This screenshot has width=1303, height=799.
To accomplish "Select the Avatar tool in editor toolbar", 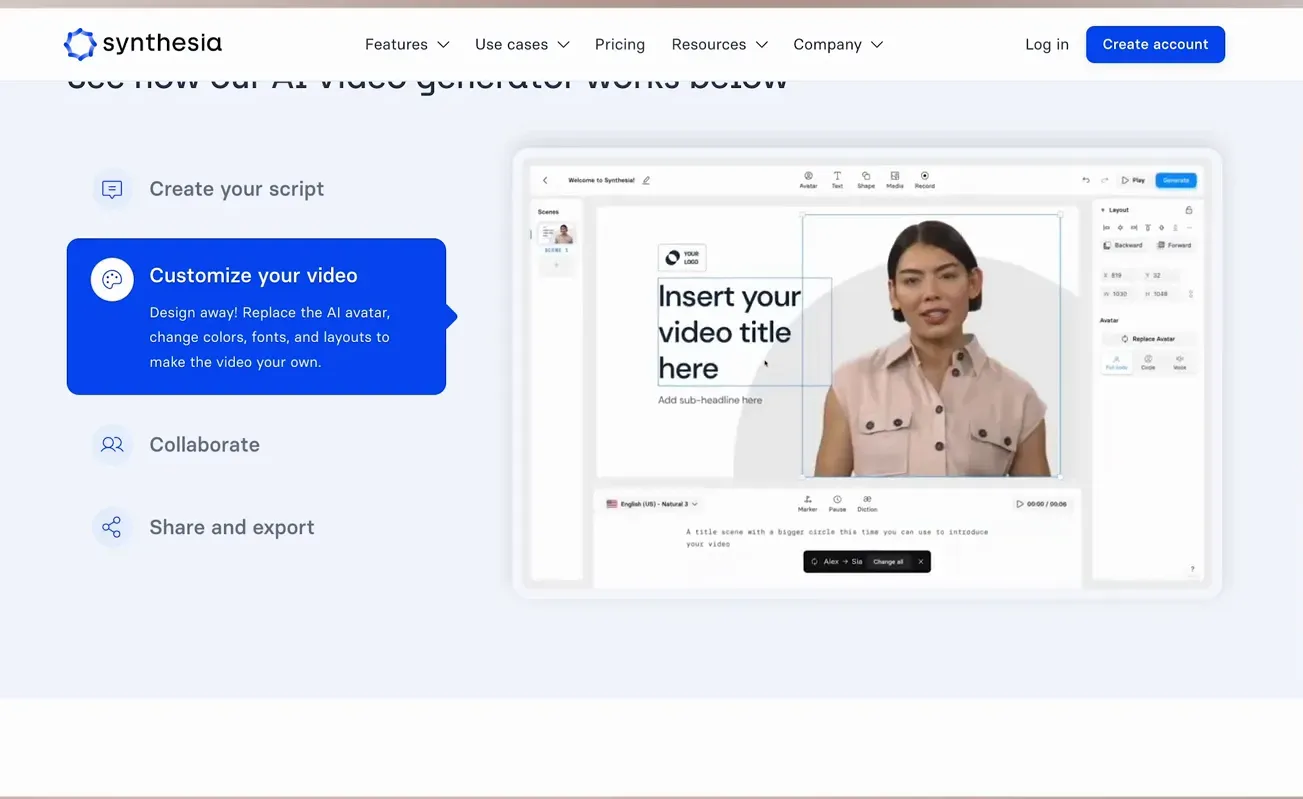I will tap(808, 179).
